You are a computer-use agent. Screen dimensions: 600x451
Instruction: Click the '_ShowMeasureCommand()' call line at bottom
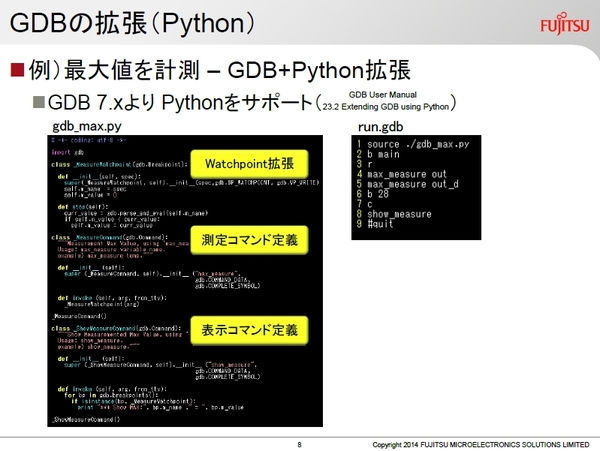tap(86, 419)
